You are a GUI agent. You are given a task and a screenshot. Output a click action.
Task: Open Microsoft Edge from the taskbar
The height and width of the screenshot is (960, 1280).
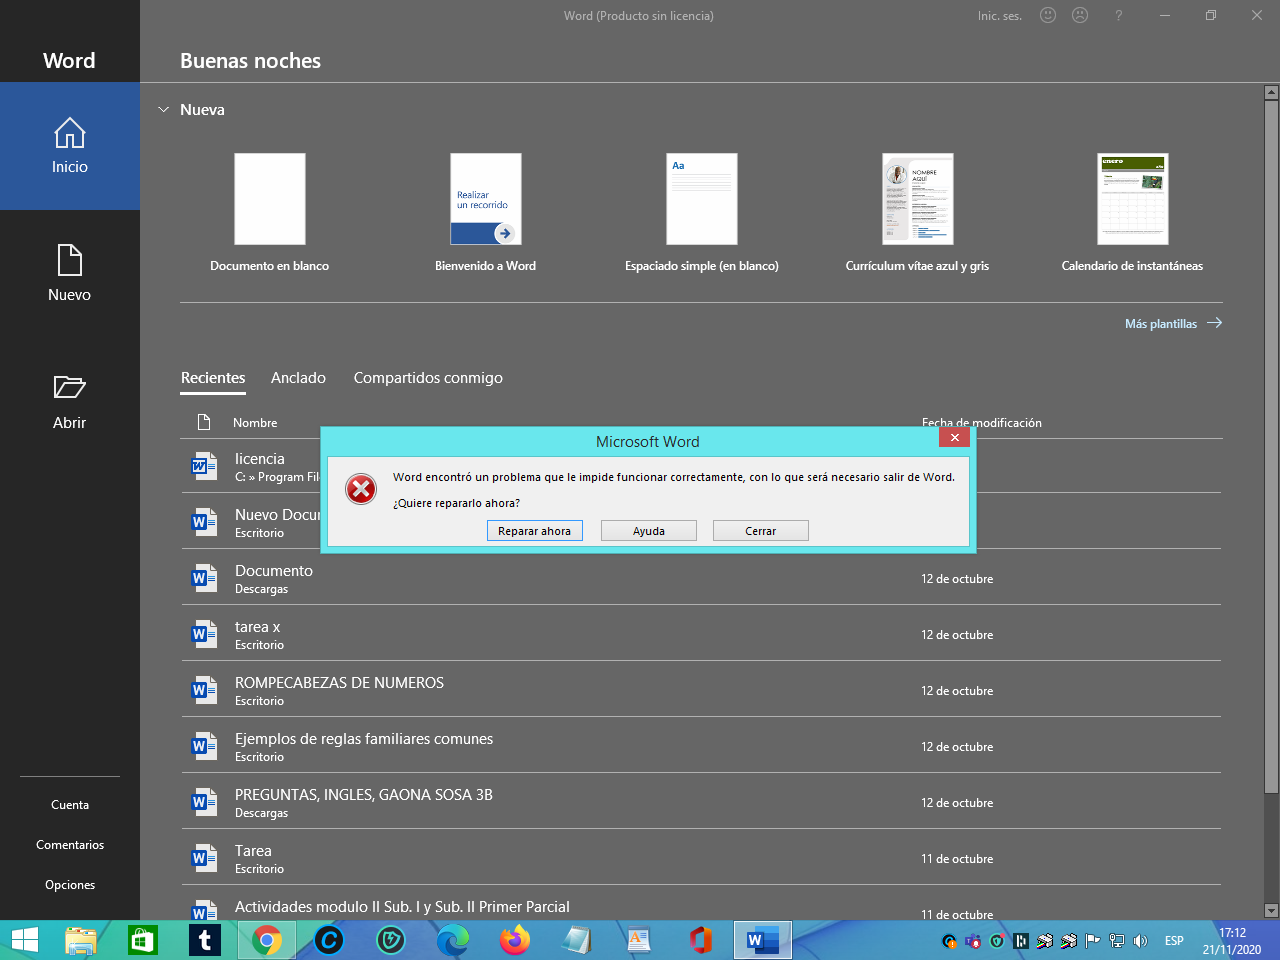click(453, 940)
